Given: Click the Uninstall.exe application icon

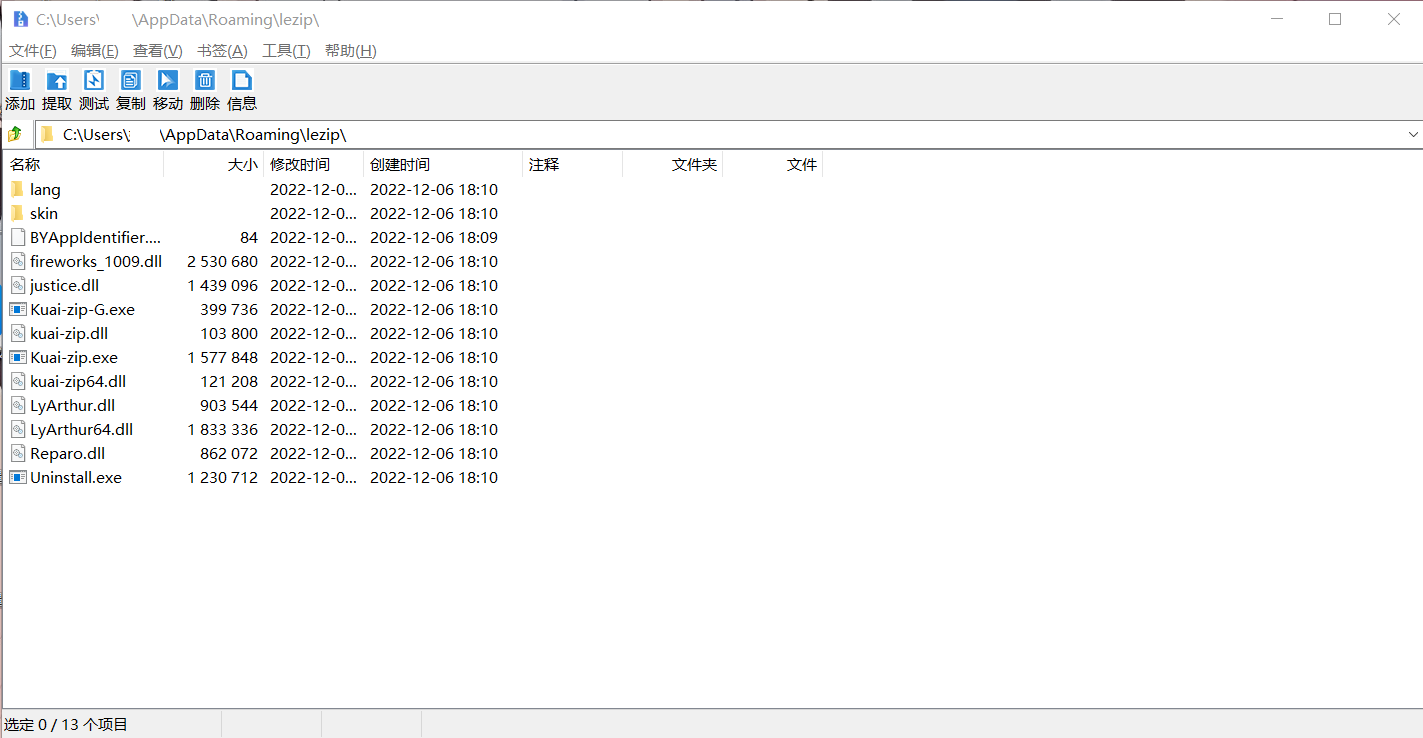Looking at the screenshot, I should [x=17, y=477].
